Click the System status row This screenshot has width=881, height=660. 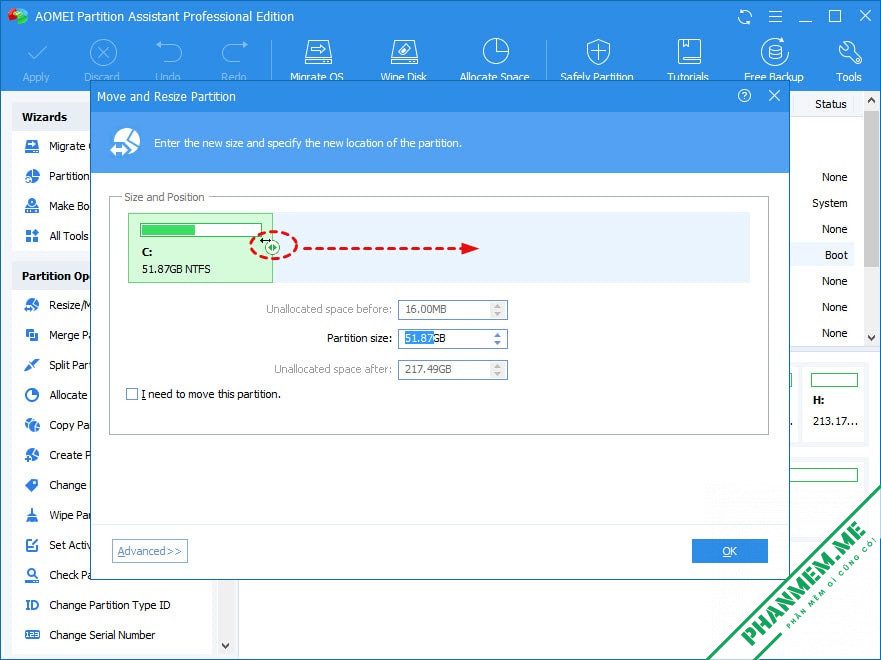829,203
